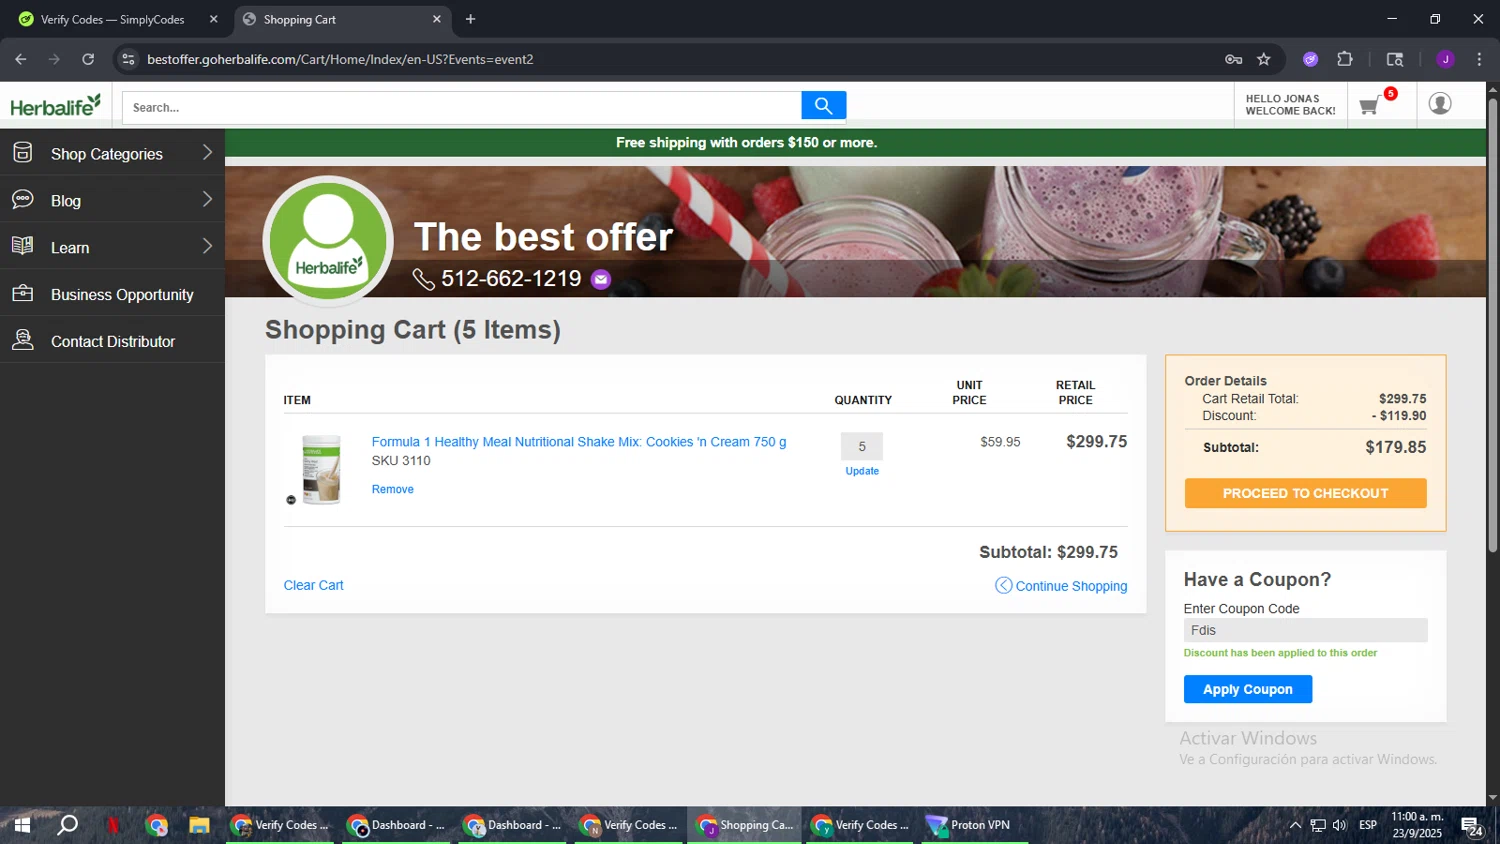Click the Shop Categories jar icon
The image size is (1500, 844).
click(x=22, y=153)
